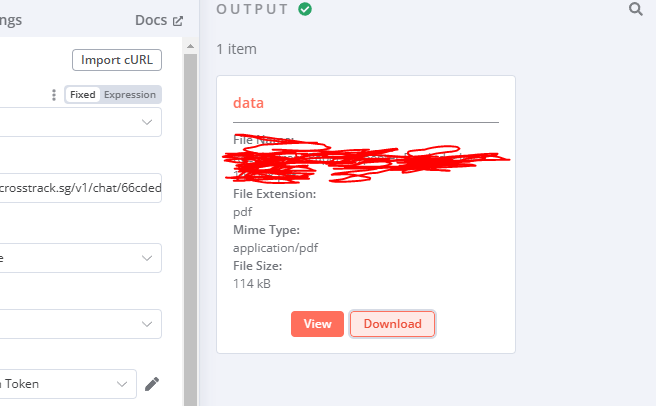Screen dimensions: 656x406
Task: Download the PDF file
Action: pyautogui.click(x=392, y=324)
